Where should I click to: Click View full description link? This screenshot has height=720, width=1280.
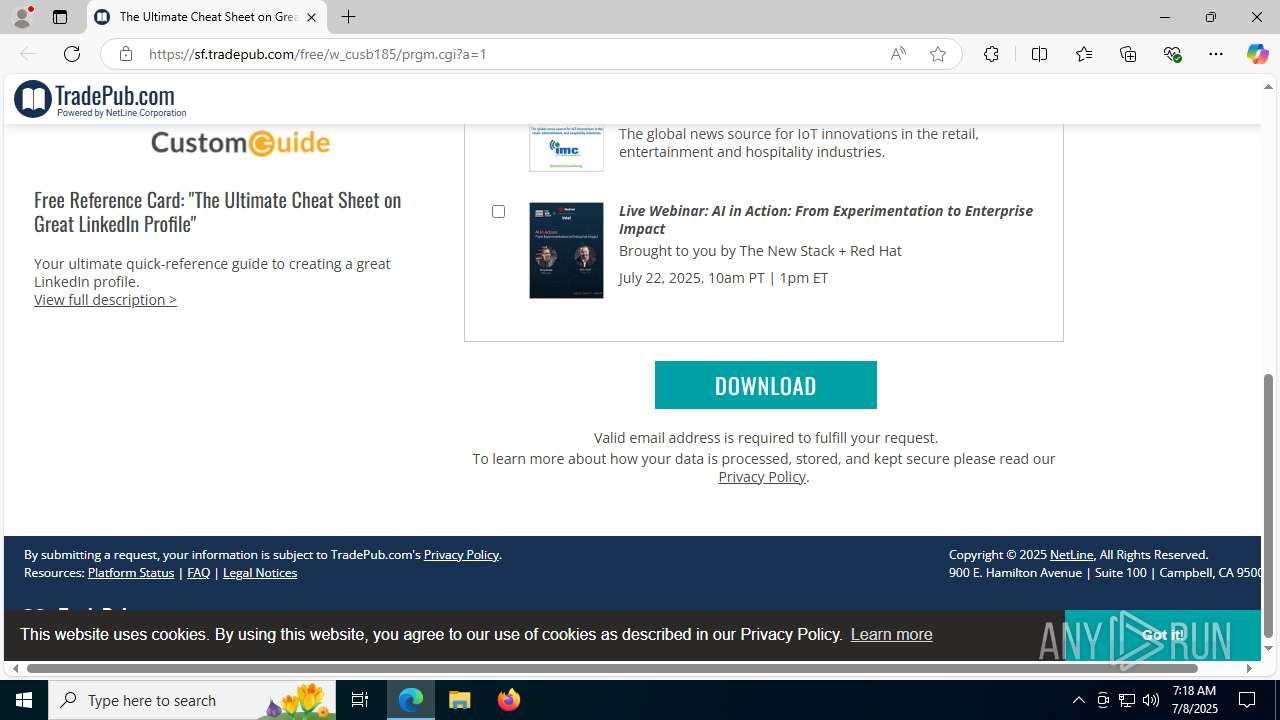pyautogui.click(x=105, y=299)
